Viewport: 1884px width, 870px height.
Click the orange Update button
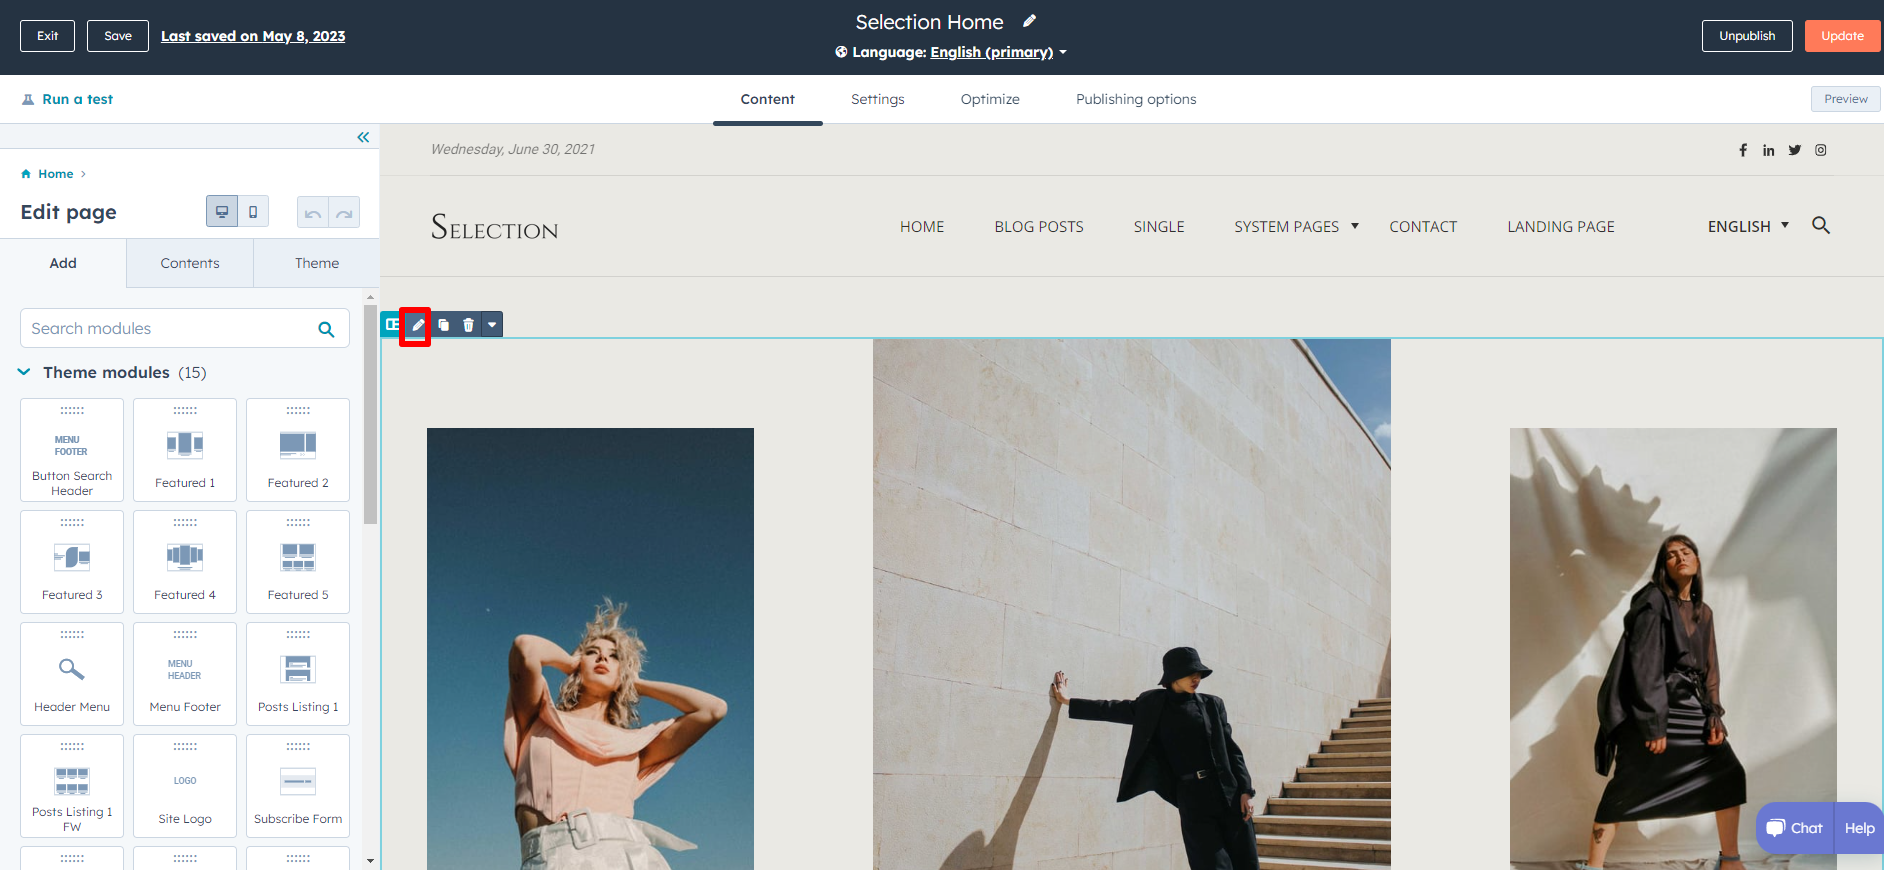click(1841, 36)
